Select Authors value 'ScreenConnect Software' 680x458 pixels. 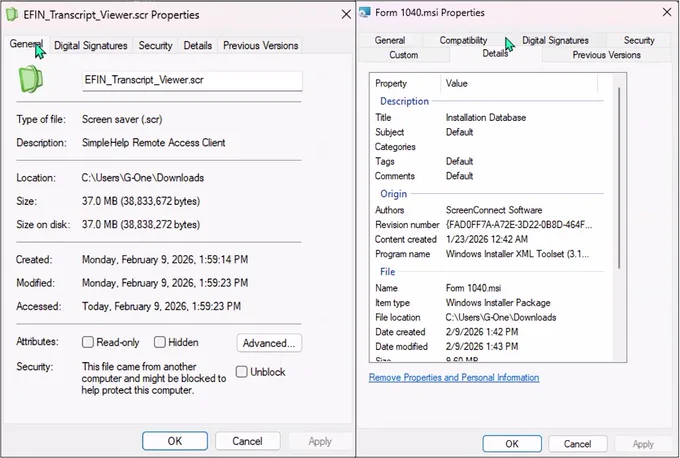coord(494,210)
